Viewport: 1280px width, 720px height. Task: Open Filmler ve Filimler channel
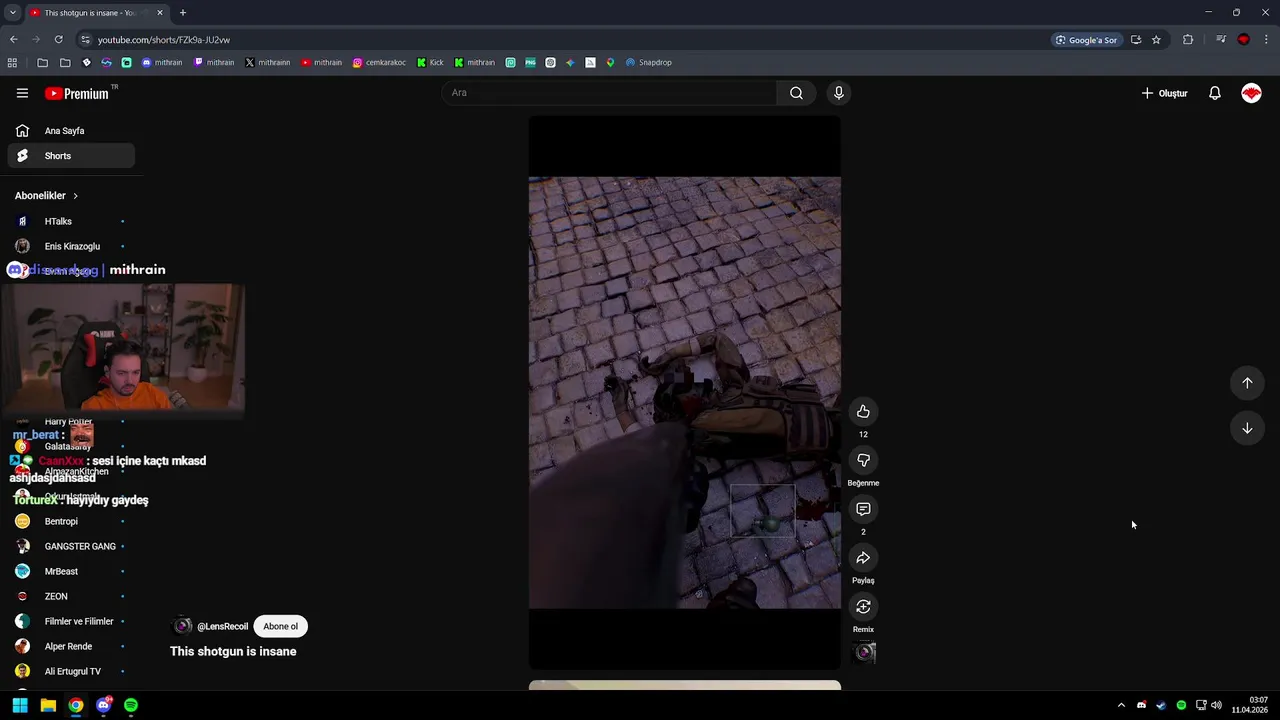pos(71,621)
